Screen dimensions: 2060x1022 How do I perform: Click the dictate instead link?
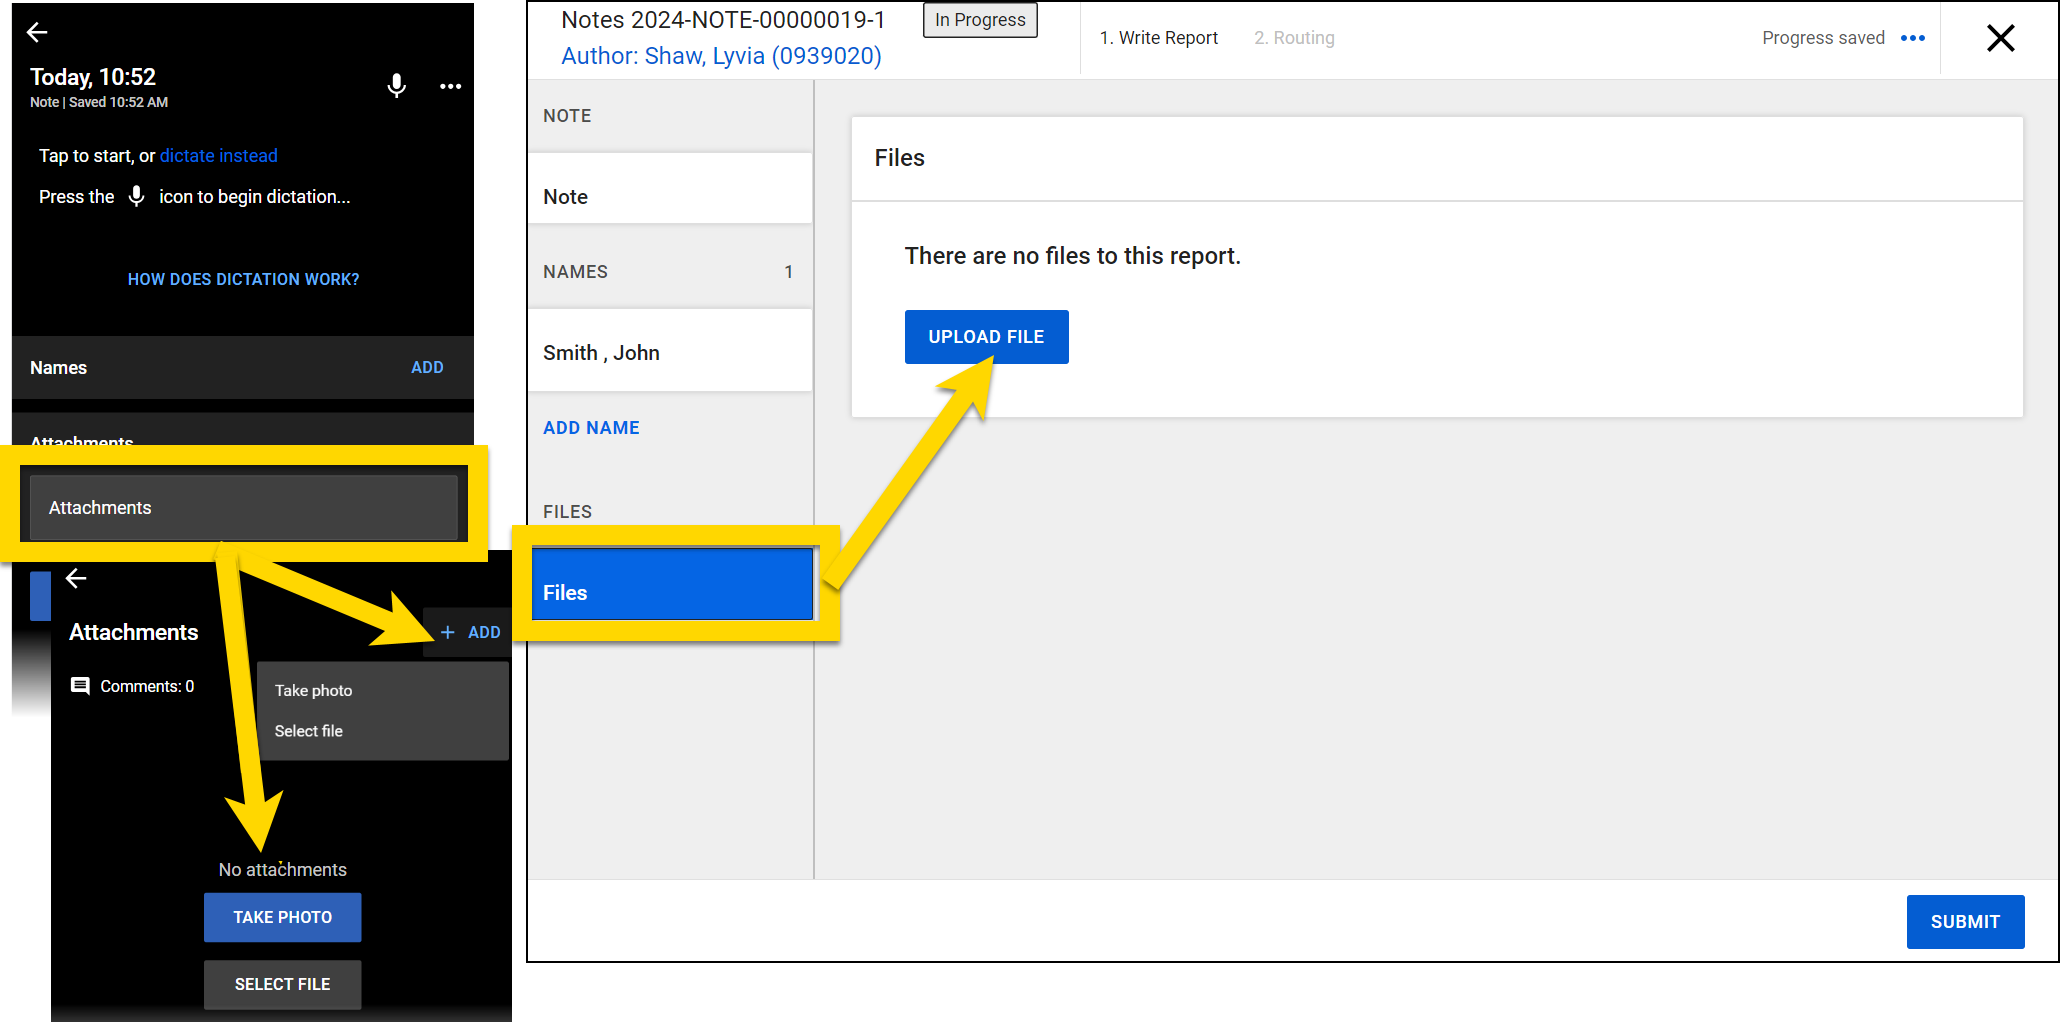tap(218, 156)
